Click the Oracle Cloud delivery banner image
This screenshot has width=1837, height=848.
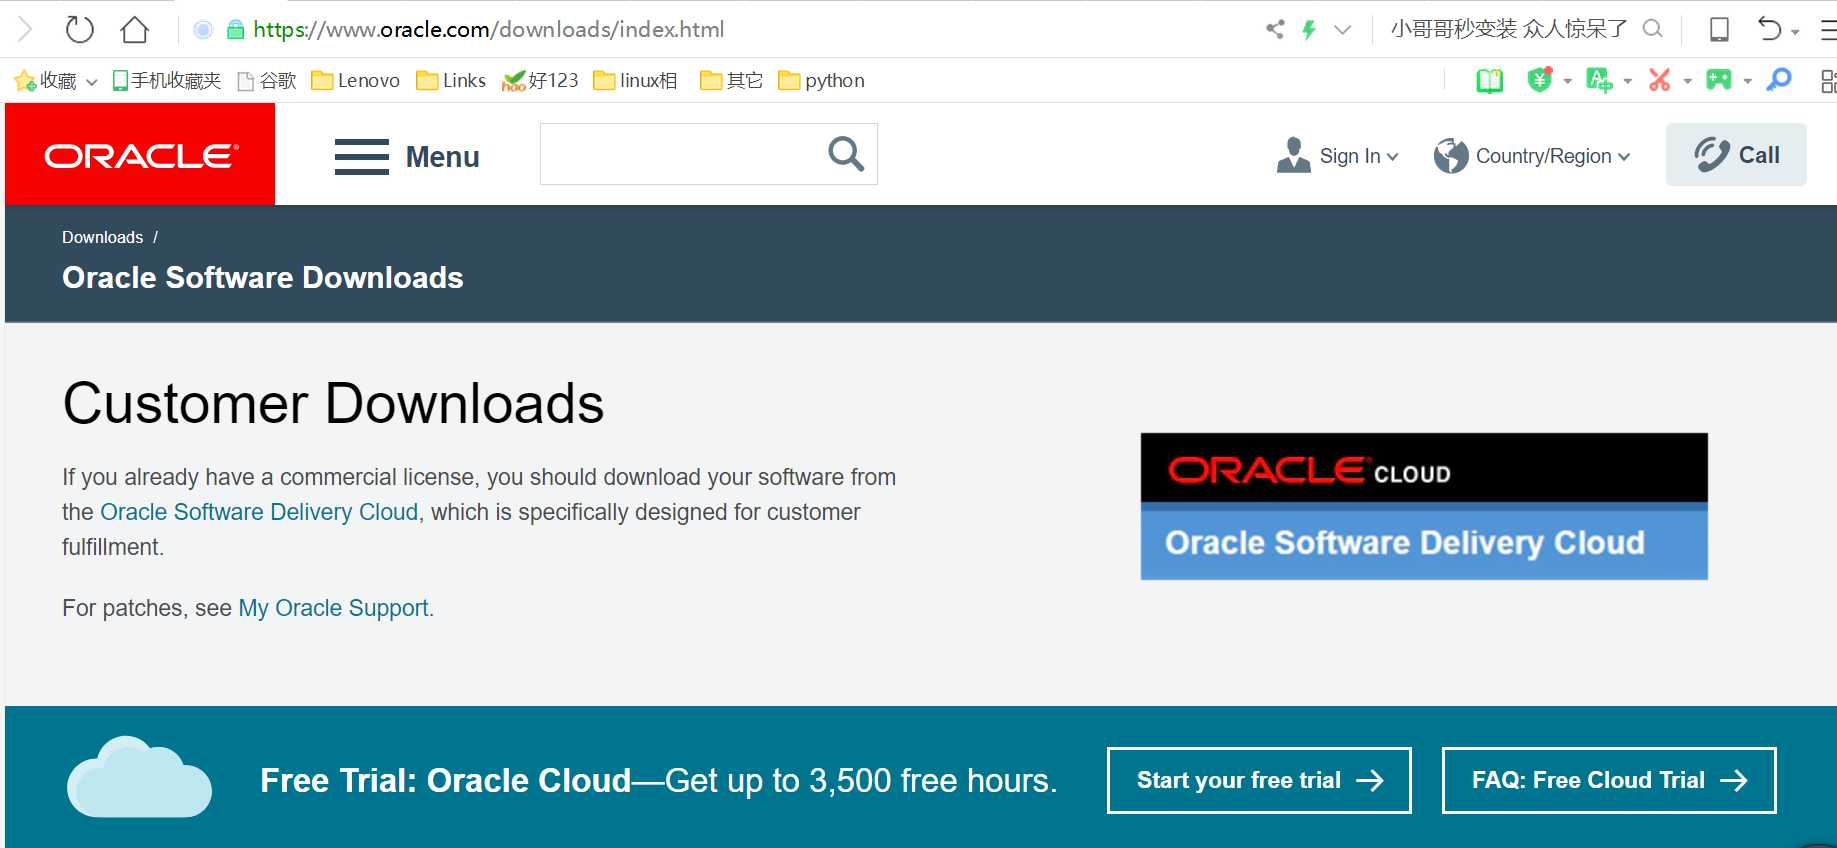tap(1424, 506)
